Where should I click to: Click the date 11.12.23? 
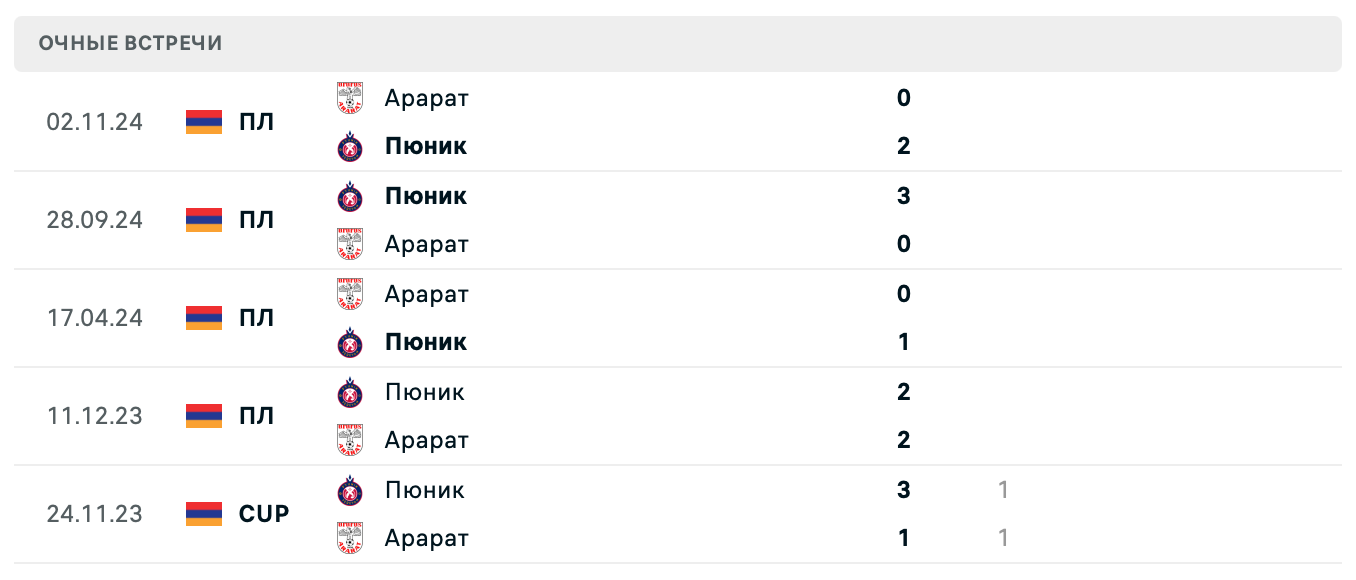point(95,416)
